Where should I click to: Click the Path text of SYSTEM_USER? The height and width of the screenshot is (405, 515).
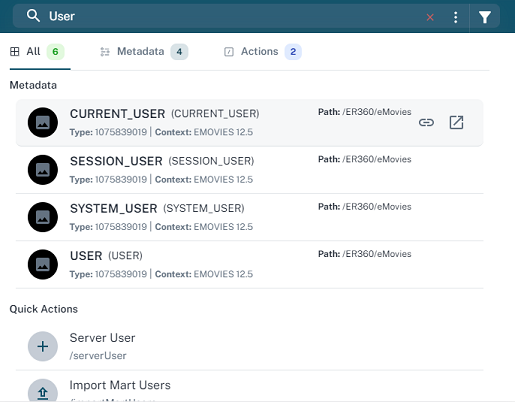pos(365,207)
